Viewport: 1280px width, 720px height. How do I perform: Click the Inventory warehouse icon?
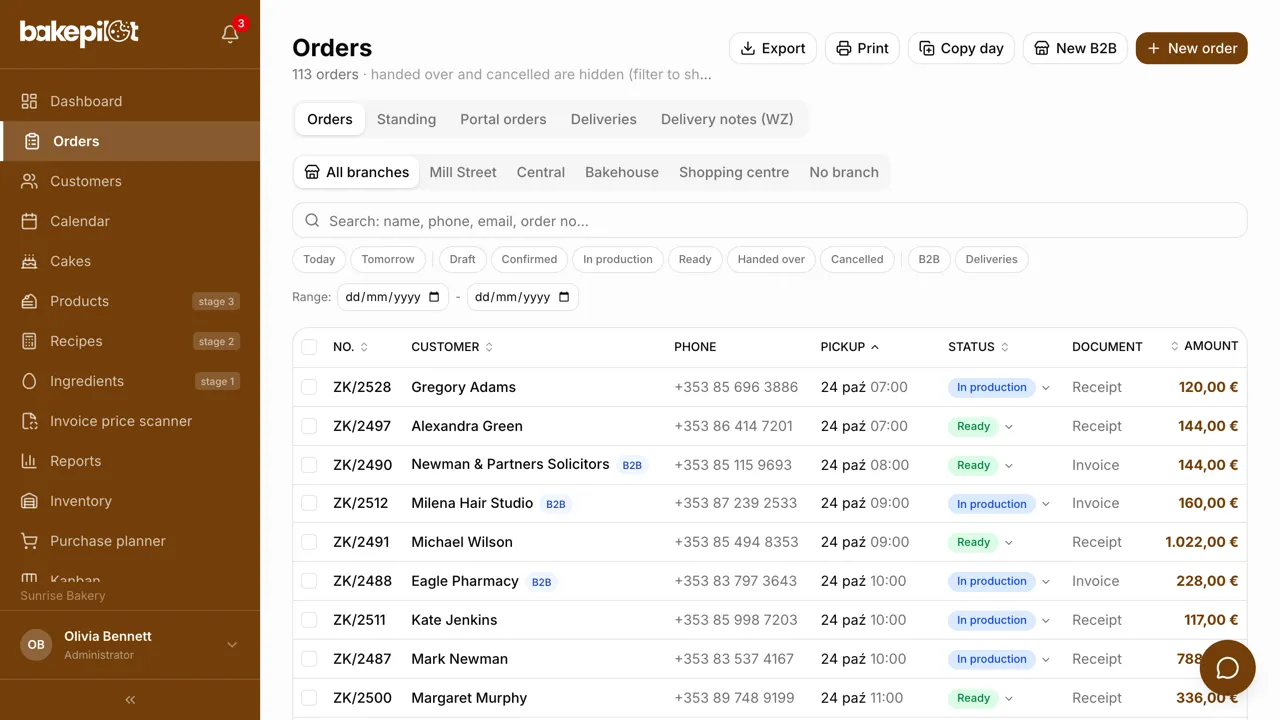[x=30, y=501]
